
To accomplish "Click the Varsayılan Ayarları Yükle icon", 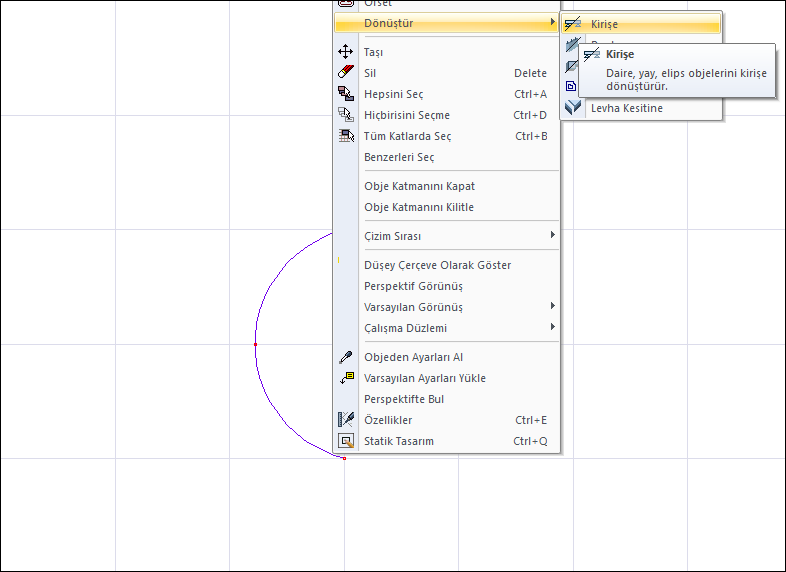I will (x=346, y=378).
